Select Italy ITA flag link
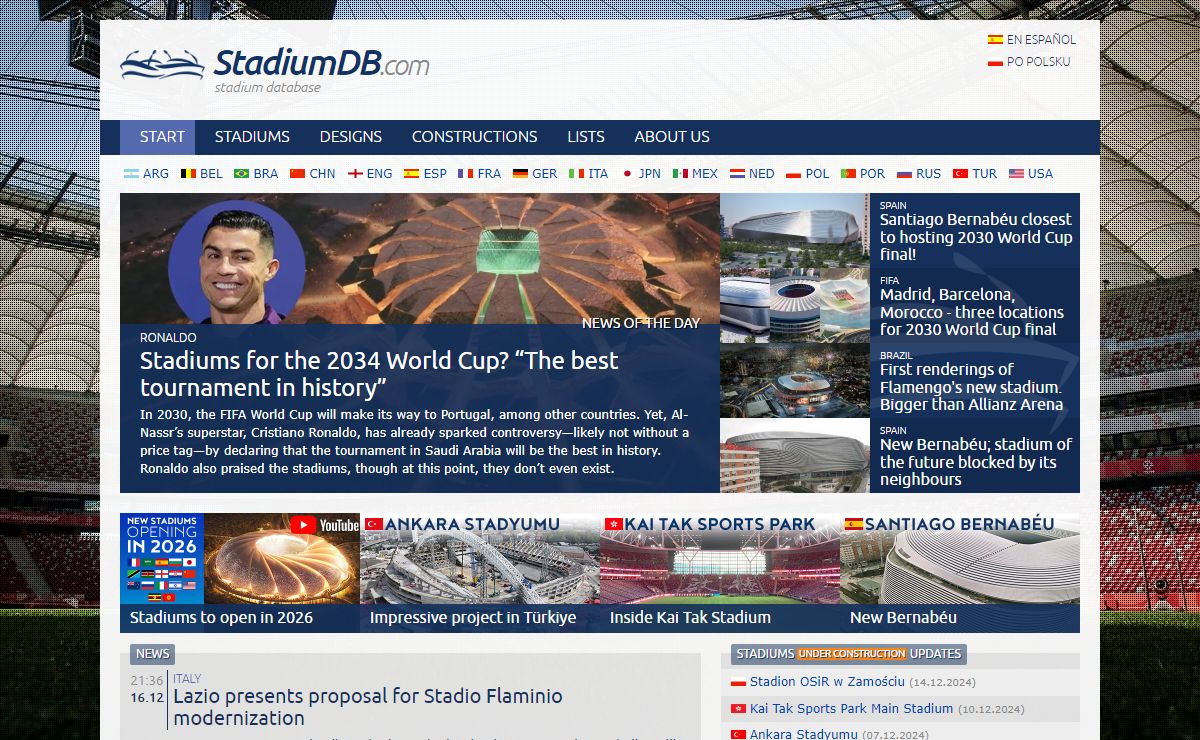This screenshot has width=1200, height=740. [x=589, y=174]
